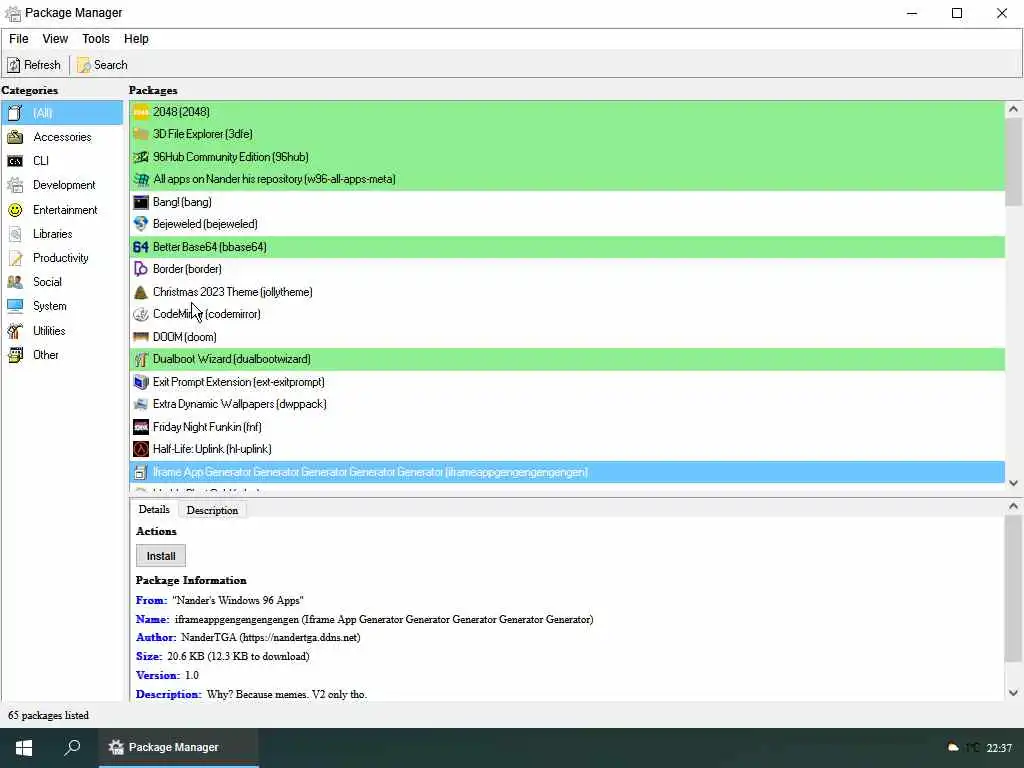Open the Windows Start button
Screen dimensions: 1024x768
24,747
